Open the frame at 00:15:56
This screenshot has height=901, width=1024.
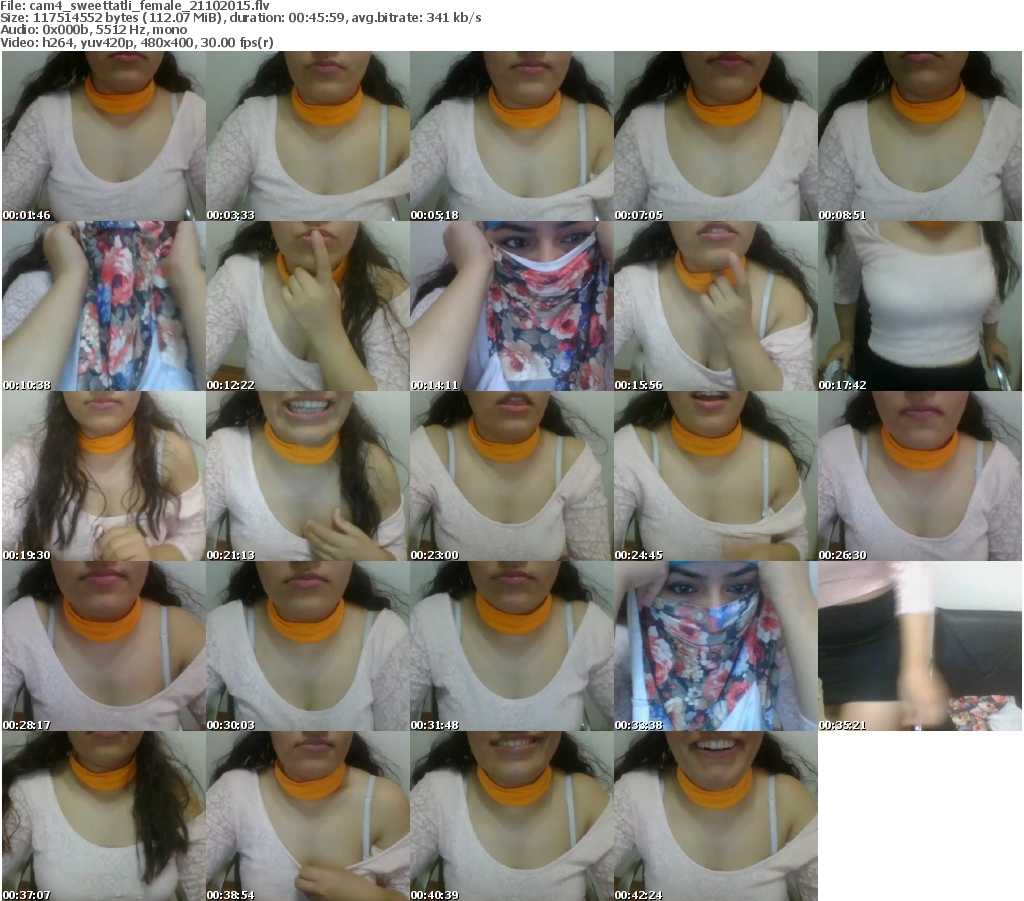tap(716, 306)
